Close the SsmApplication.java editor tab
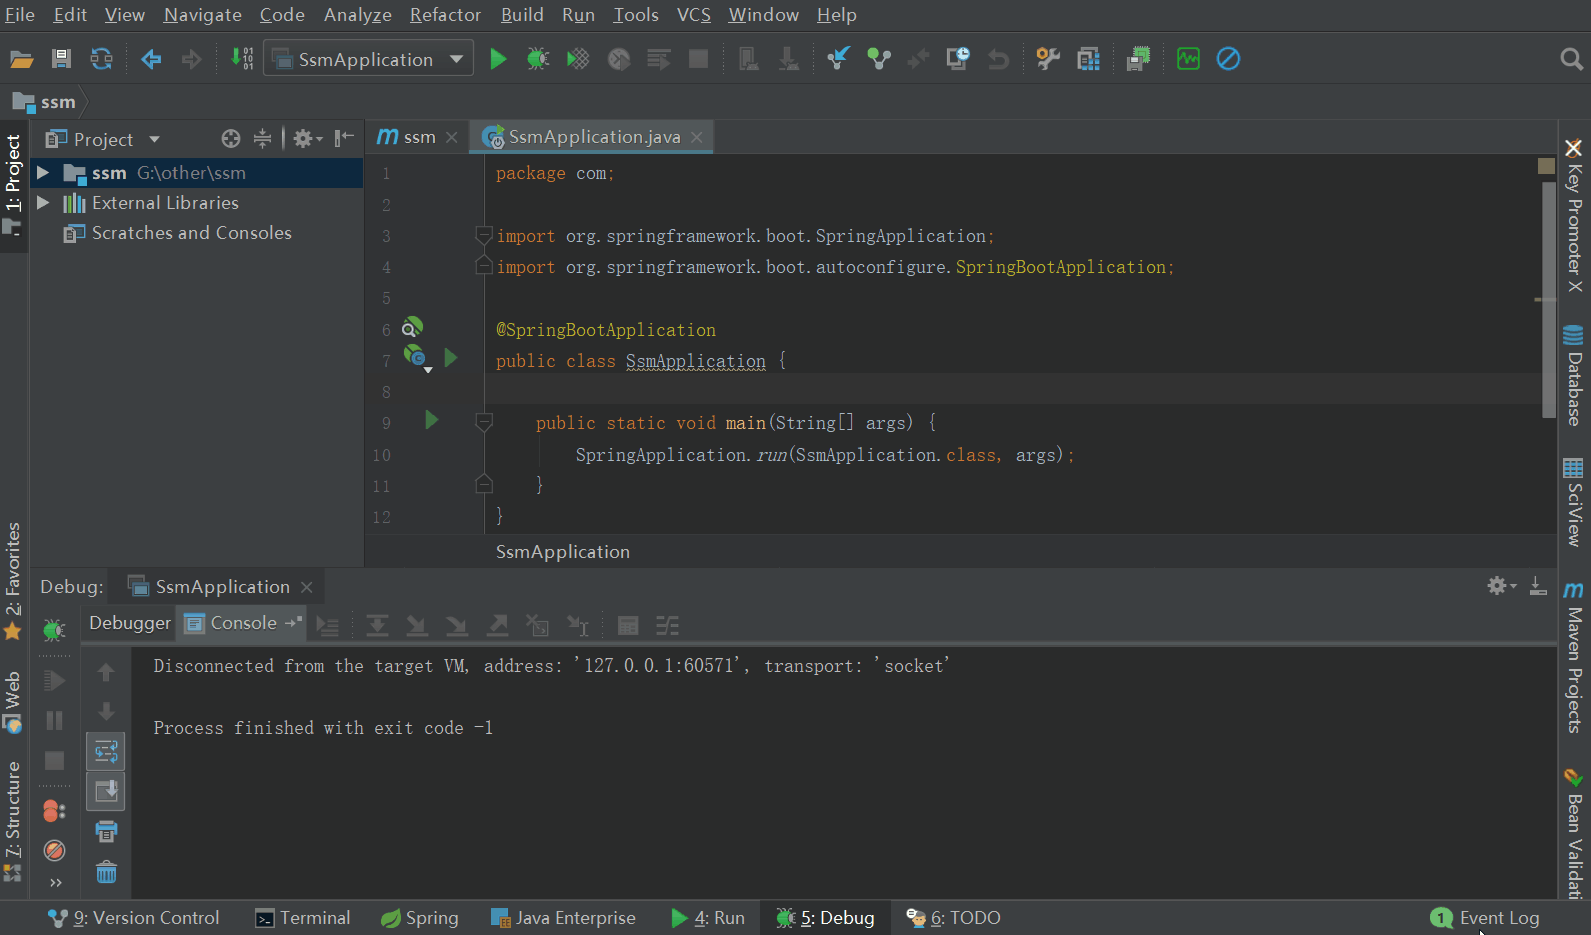 (x=697, y=137)
